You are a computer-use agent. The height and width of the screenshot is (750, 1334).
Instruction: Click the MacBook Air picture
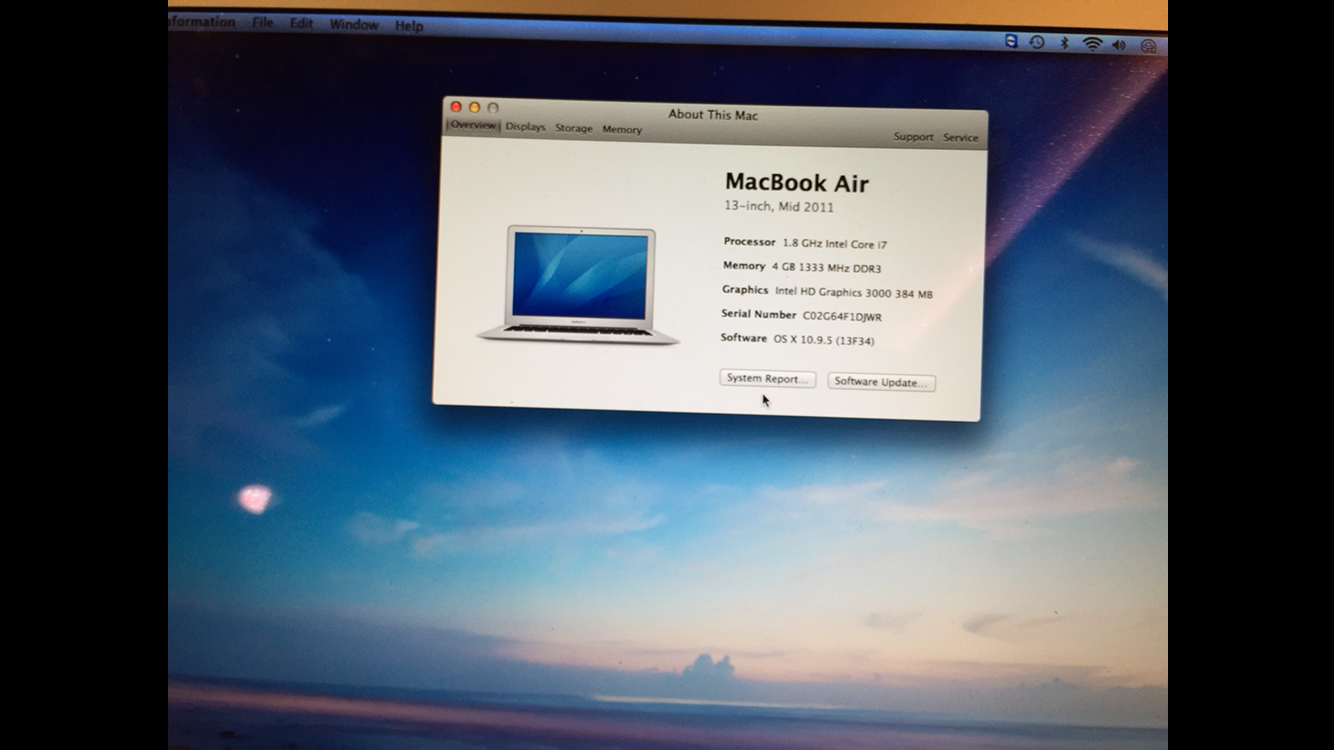pos(579,286)
